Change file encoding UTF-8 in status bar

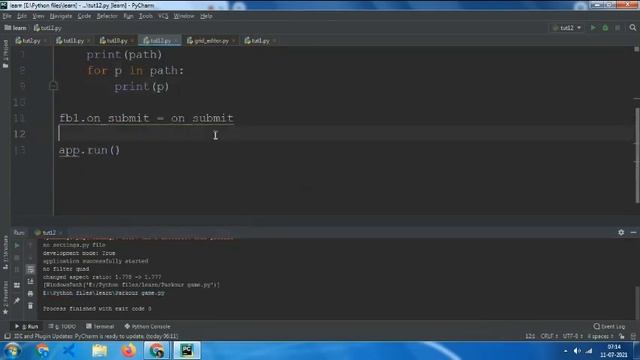(572, 336)
